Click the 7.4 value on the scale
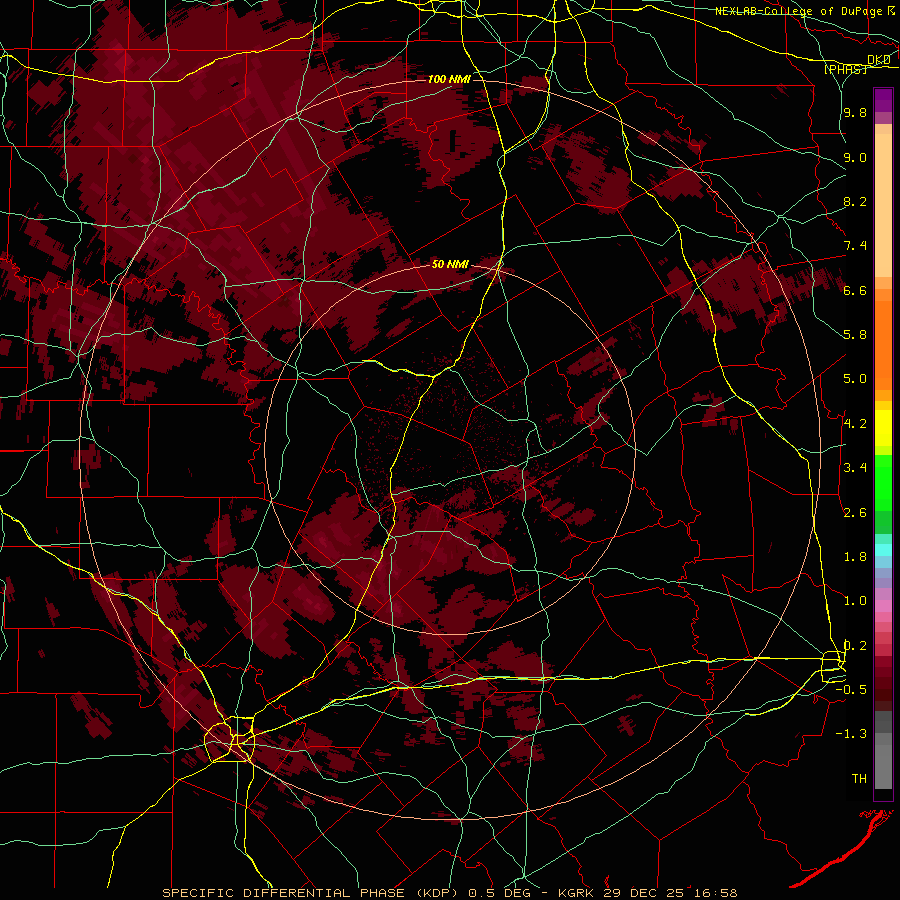The width and height of the screenshot is (900, 900). pyautogui.click(x=855, y=246)
